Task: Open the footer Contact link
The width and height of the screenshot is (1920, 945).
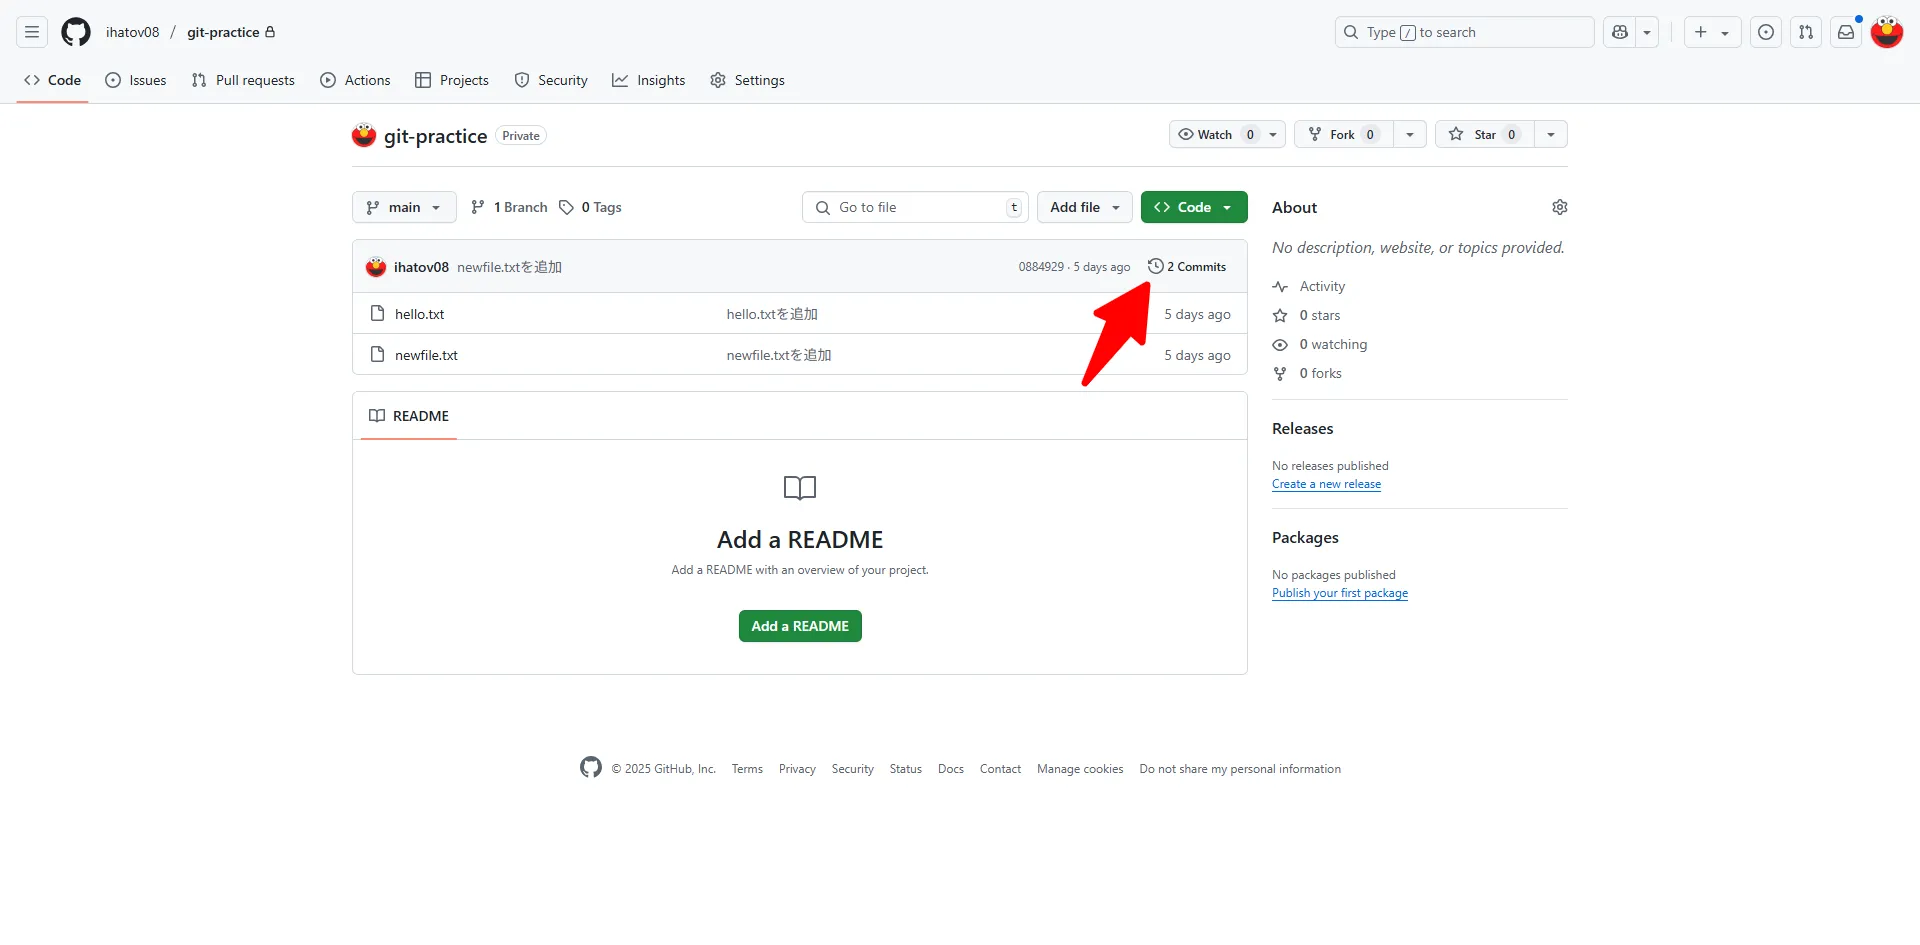Action: click(x=1000, y=769)
